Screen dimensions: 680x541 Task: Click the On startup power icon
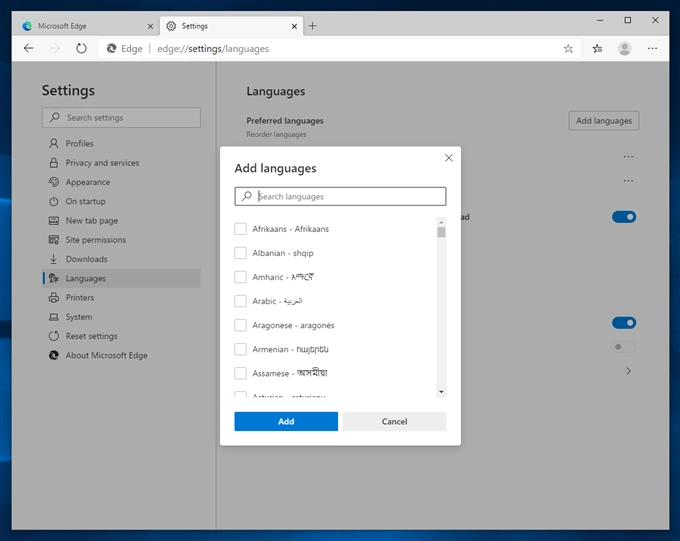pyautogui.click(x=53, y=201)
